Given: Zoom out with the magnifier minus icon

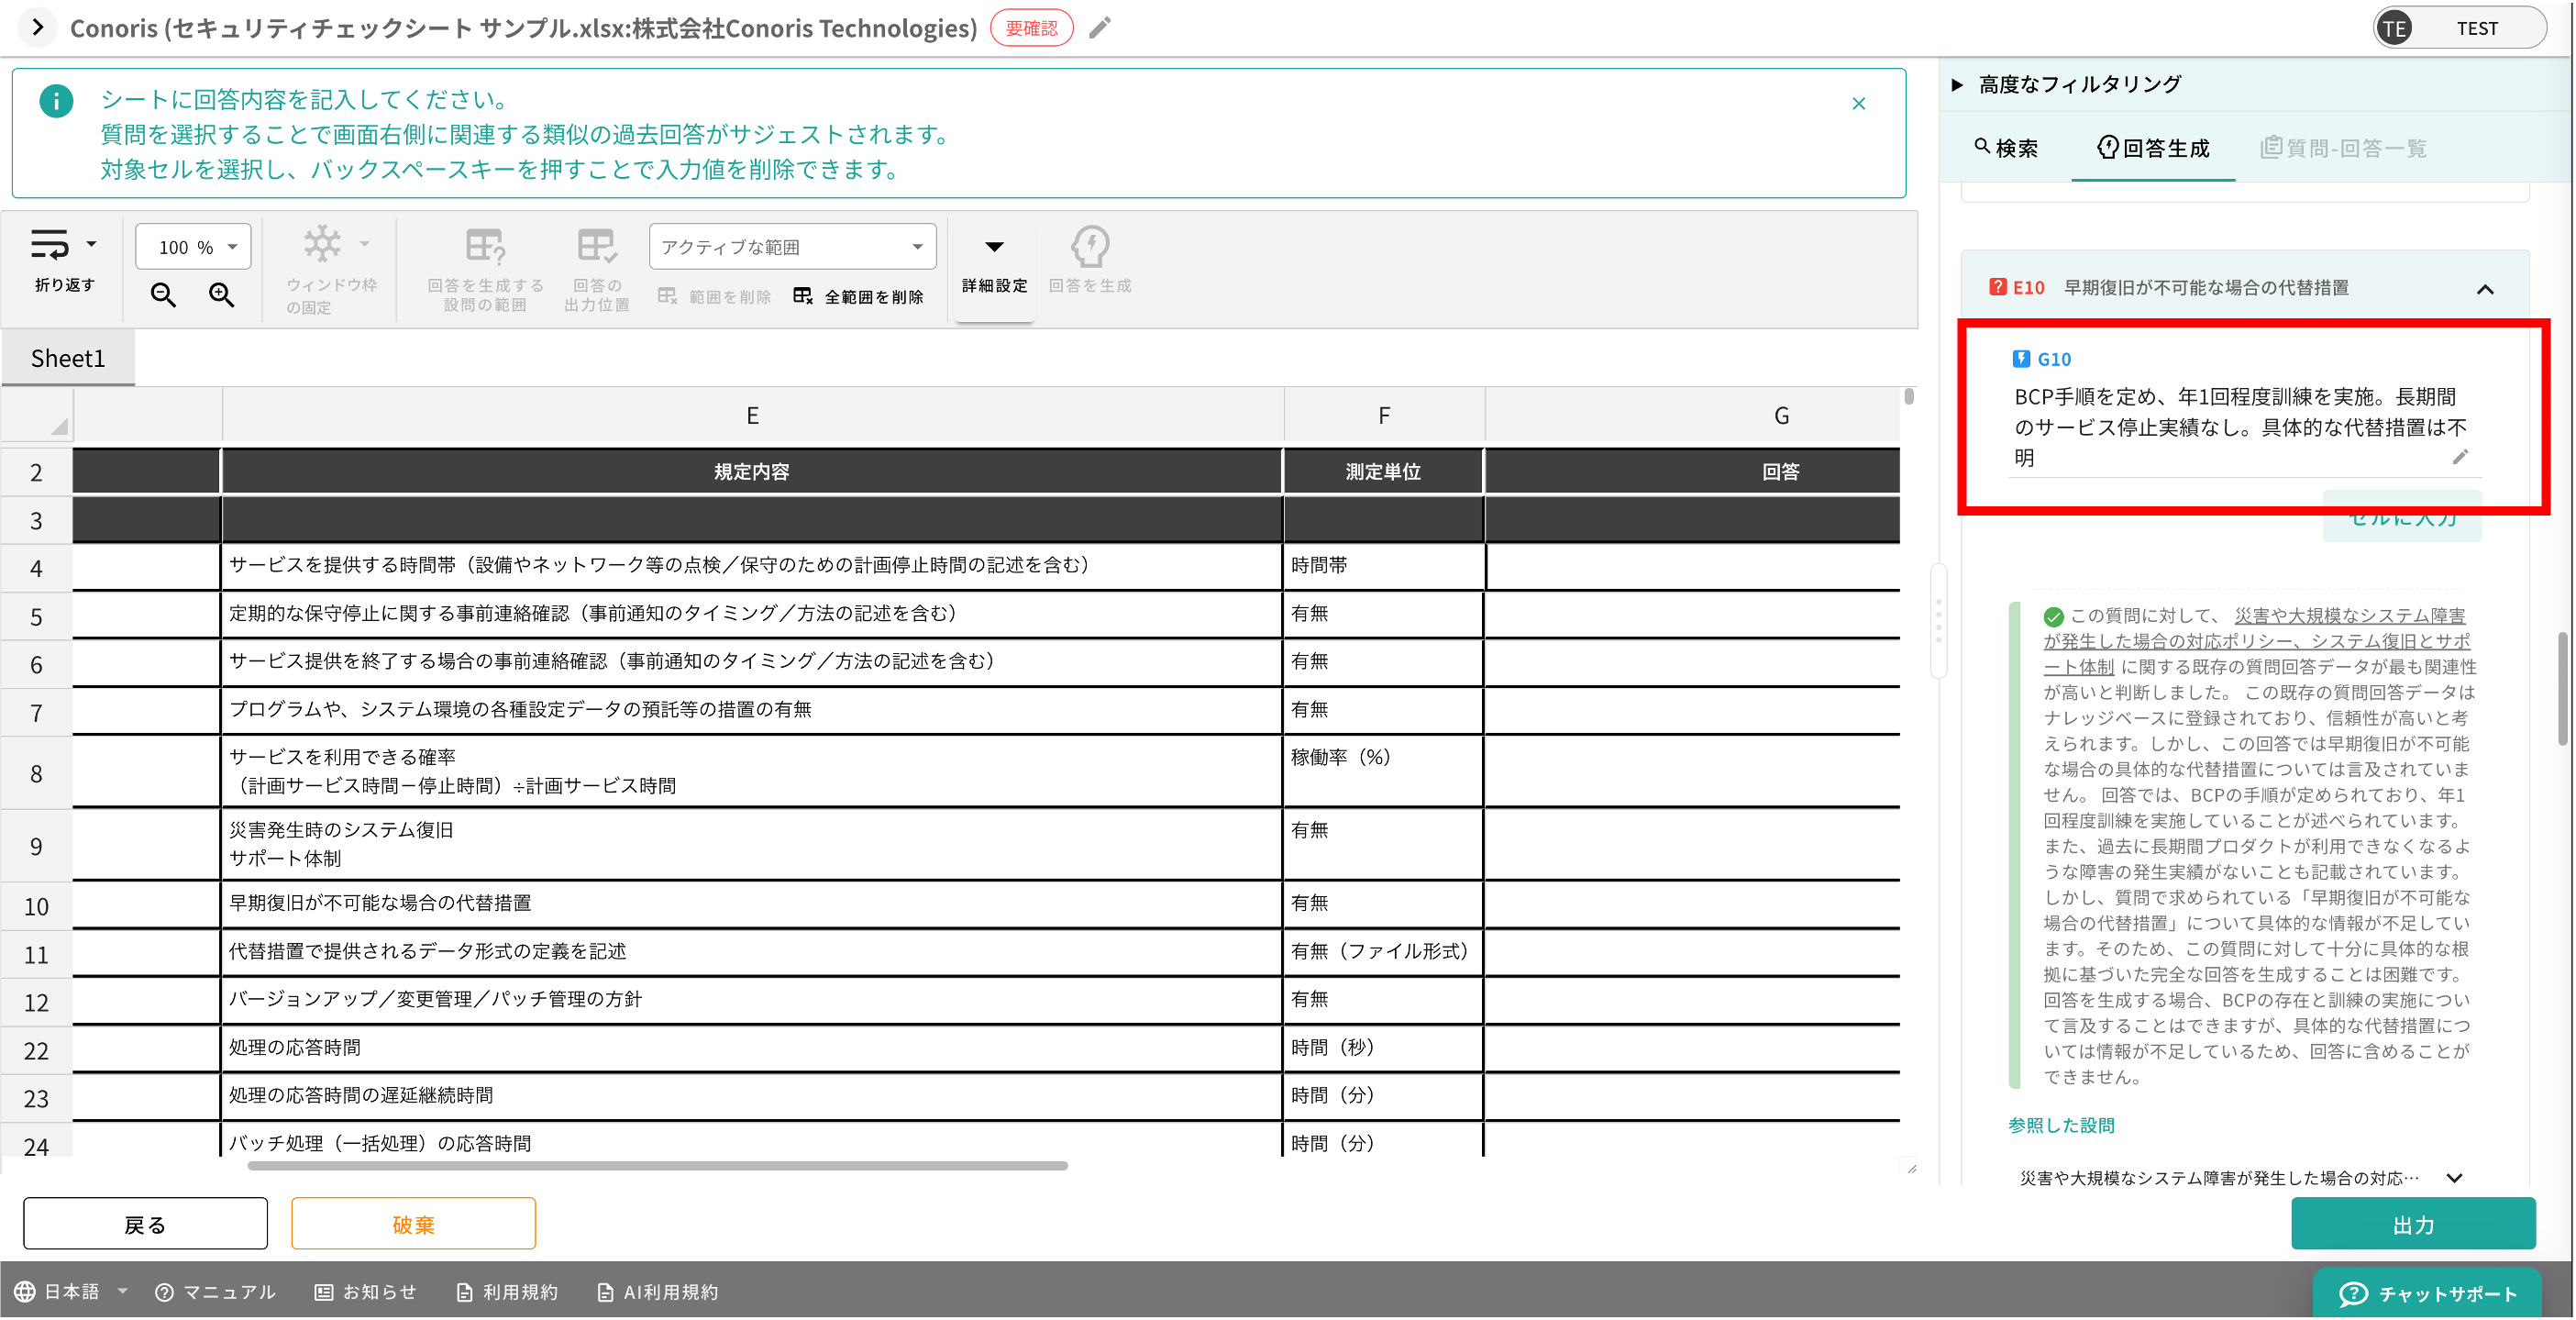Looking at the screenshot, I should (162, 295).
